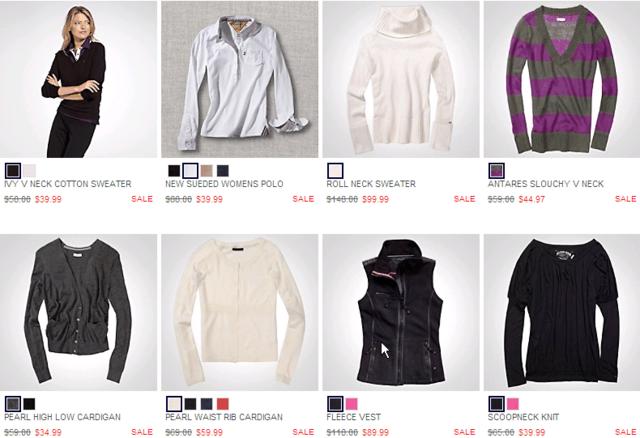This screenshot has width=640, height=438.
Task: Select pink swatch for Scoopneck Knit
Action: coord(513,404)
